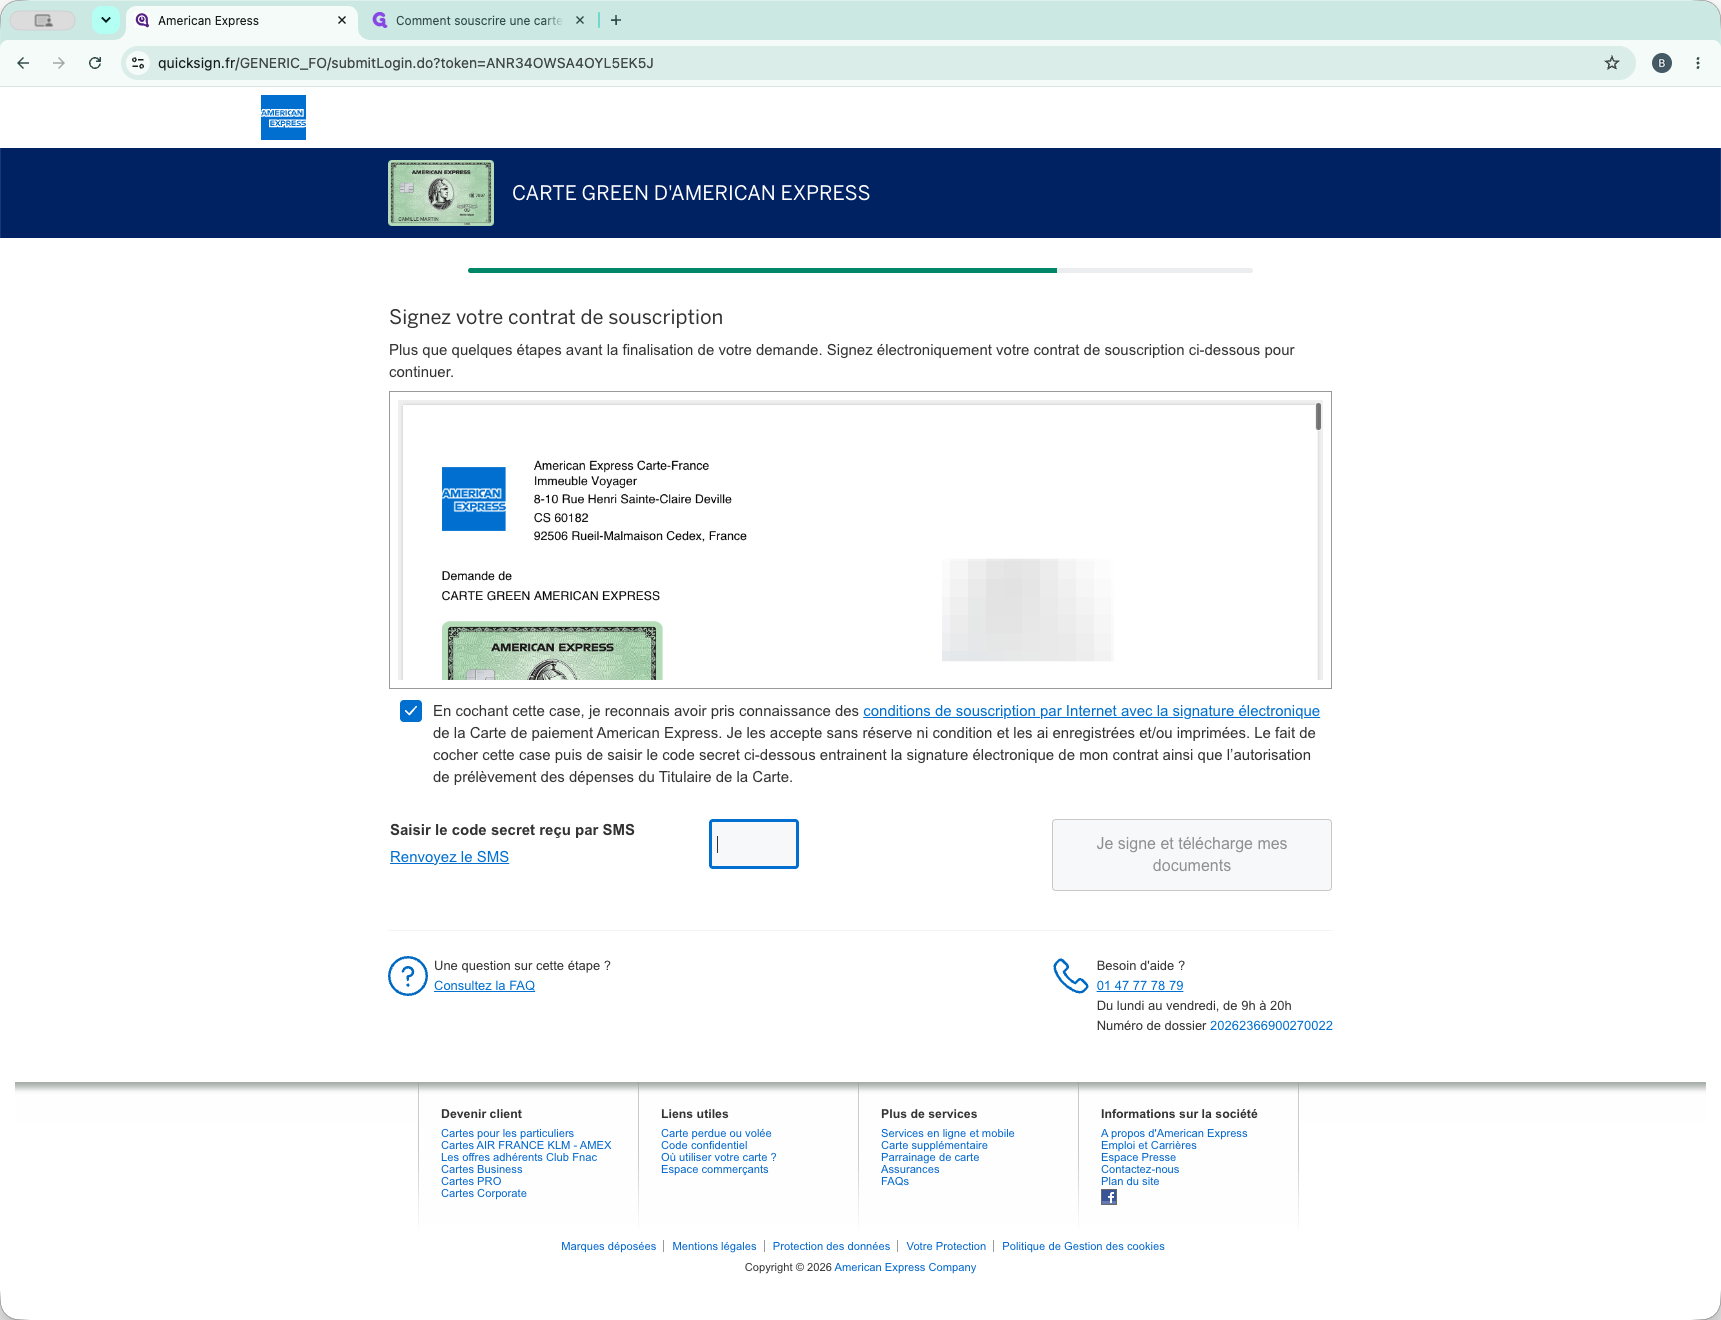This screenshot has width=1721, height=1320.
Task: Switch to the American Express tab
Action: coord(242,20)
